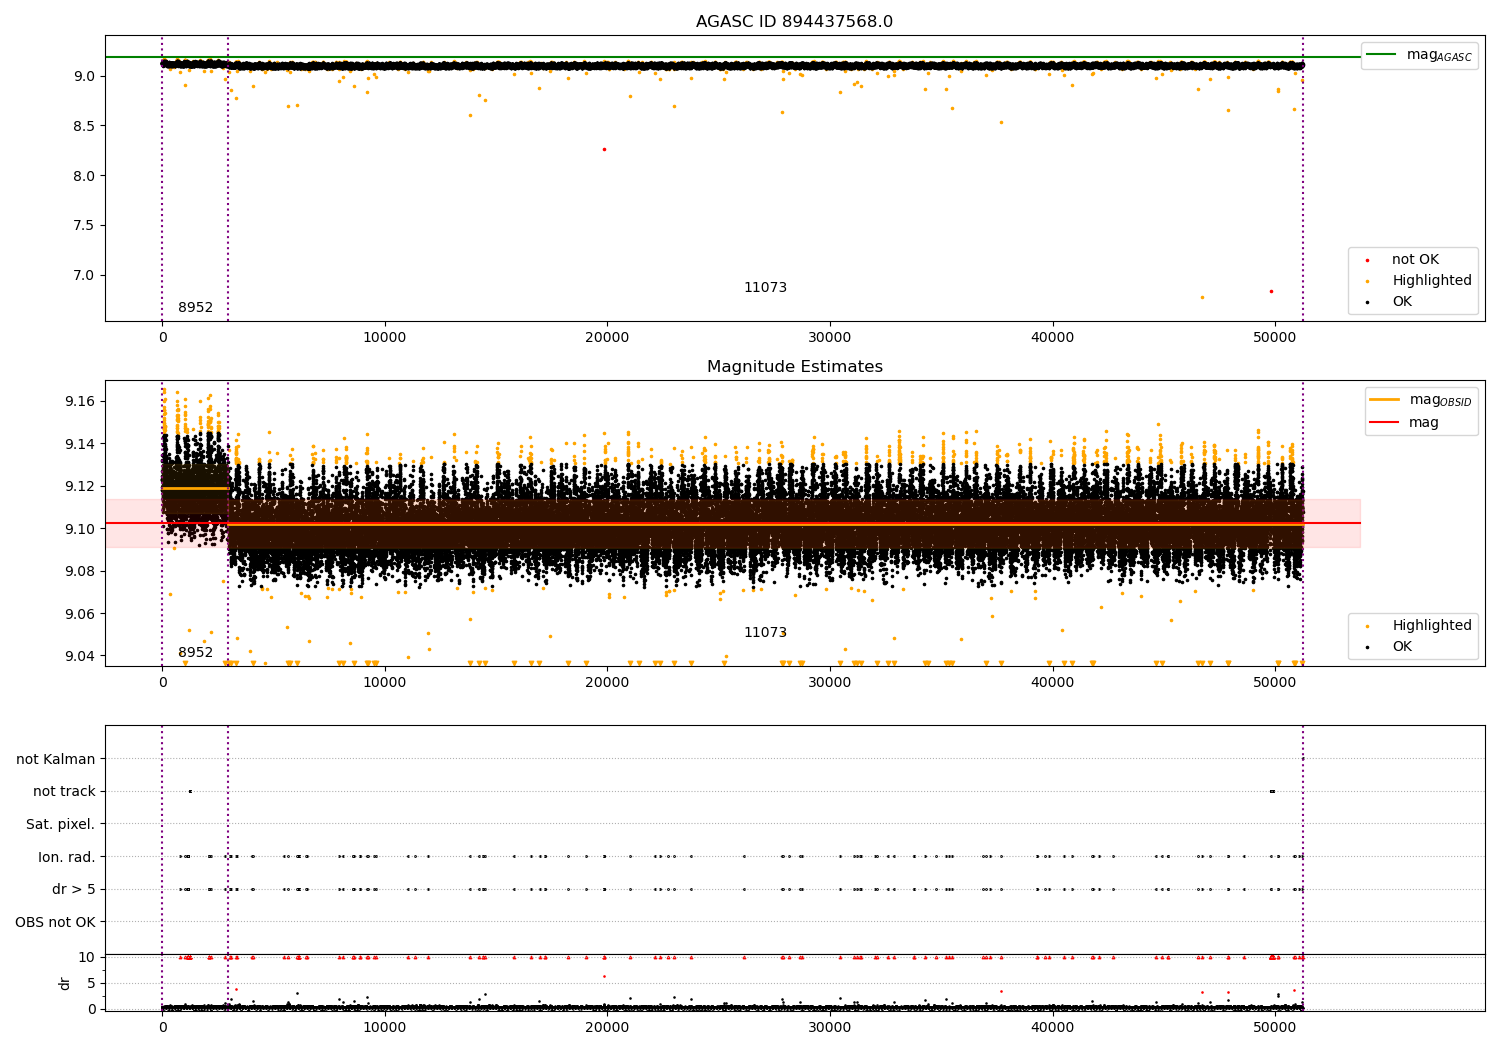Click the 'OK' marker in Magnitude Estimates legend
The width and height of the screenshot is (1500, 1050).
(x=1368, y=647)
